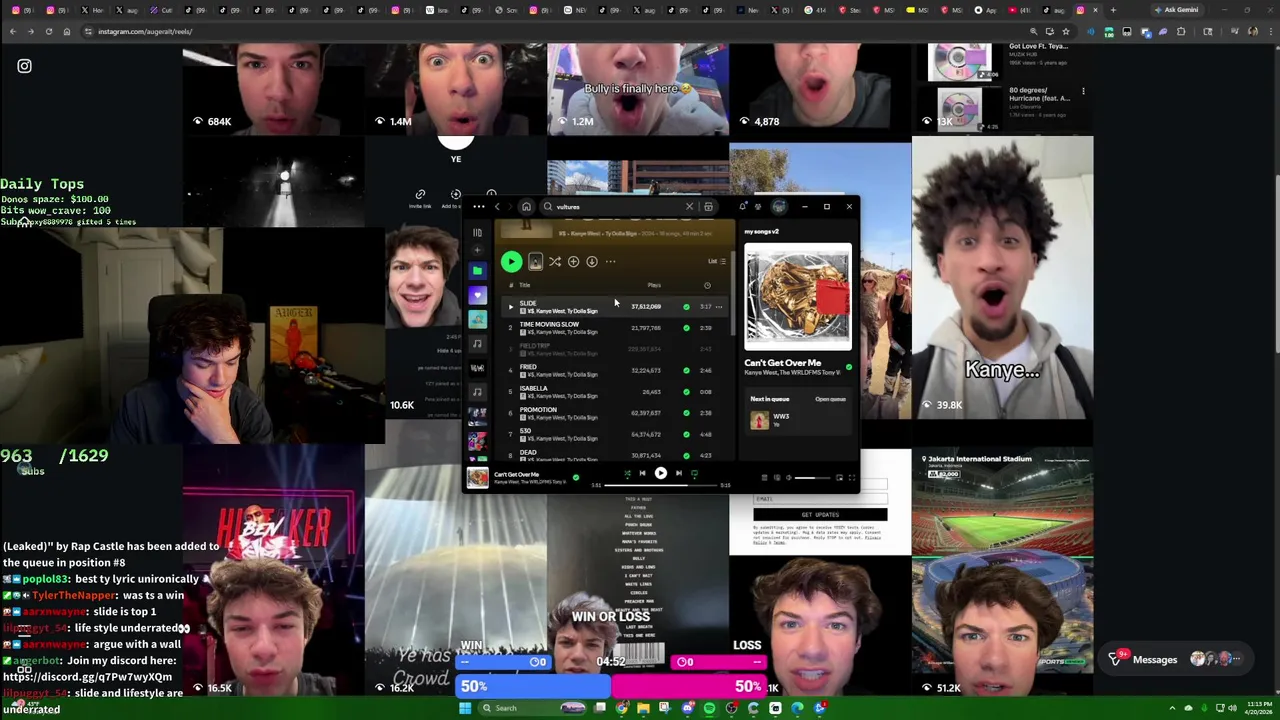Add the album to Your Library
The image size is (1280, 720).
point(573,261)
